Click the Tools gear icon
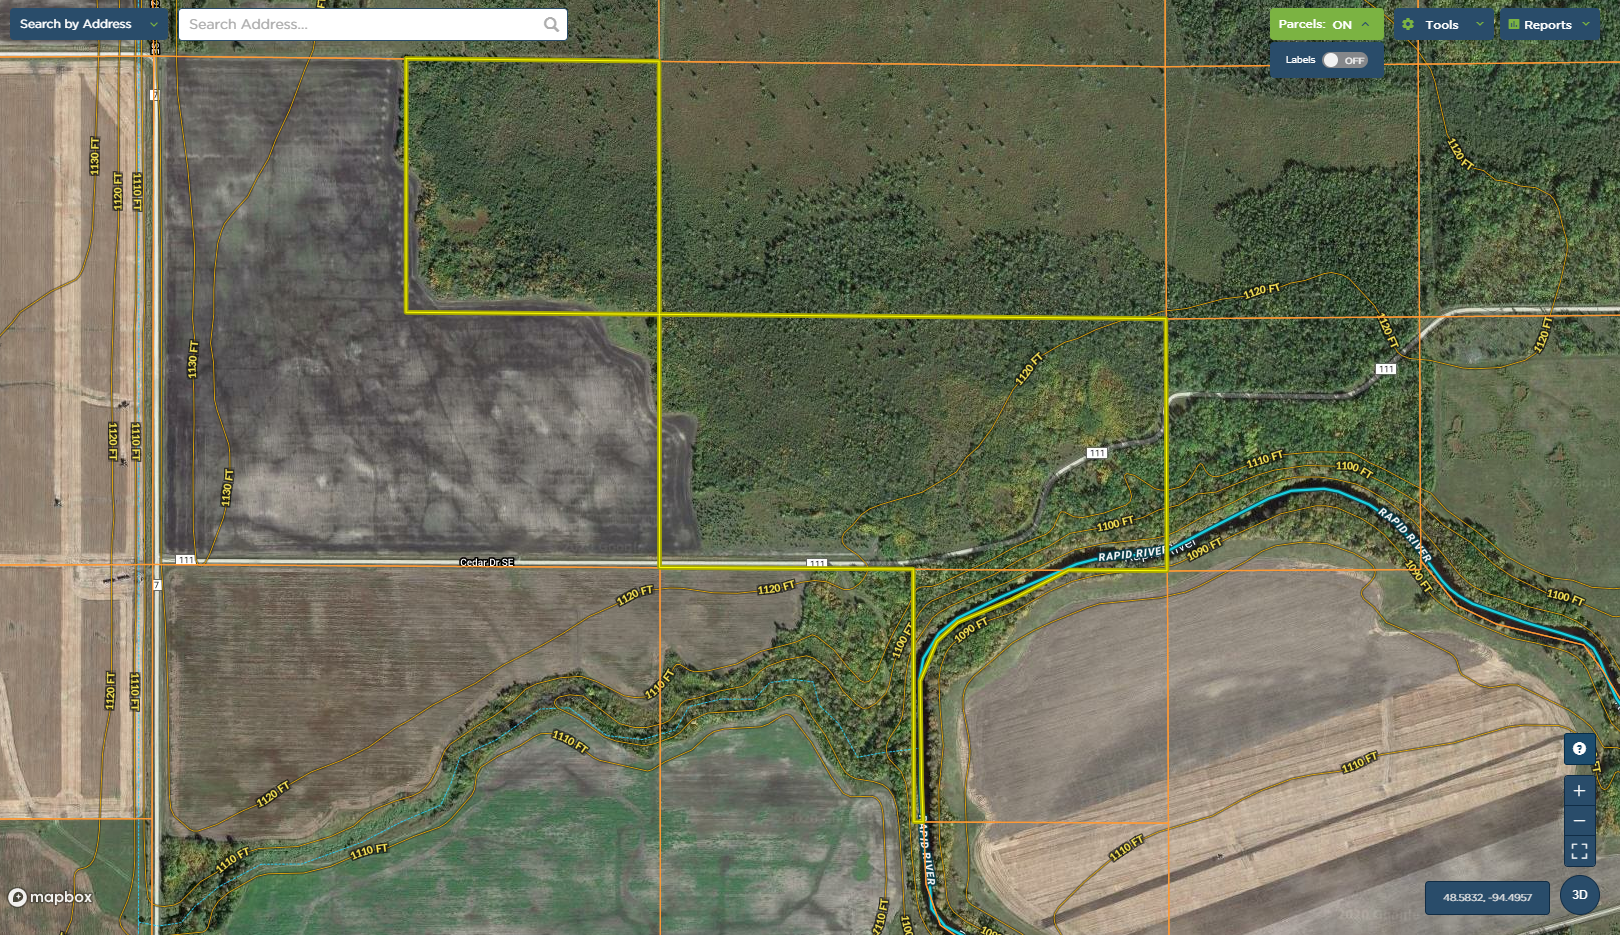Image resolution: width=1620 pixels, height=935 pixels. click(x=1408, y=25)
